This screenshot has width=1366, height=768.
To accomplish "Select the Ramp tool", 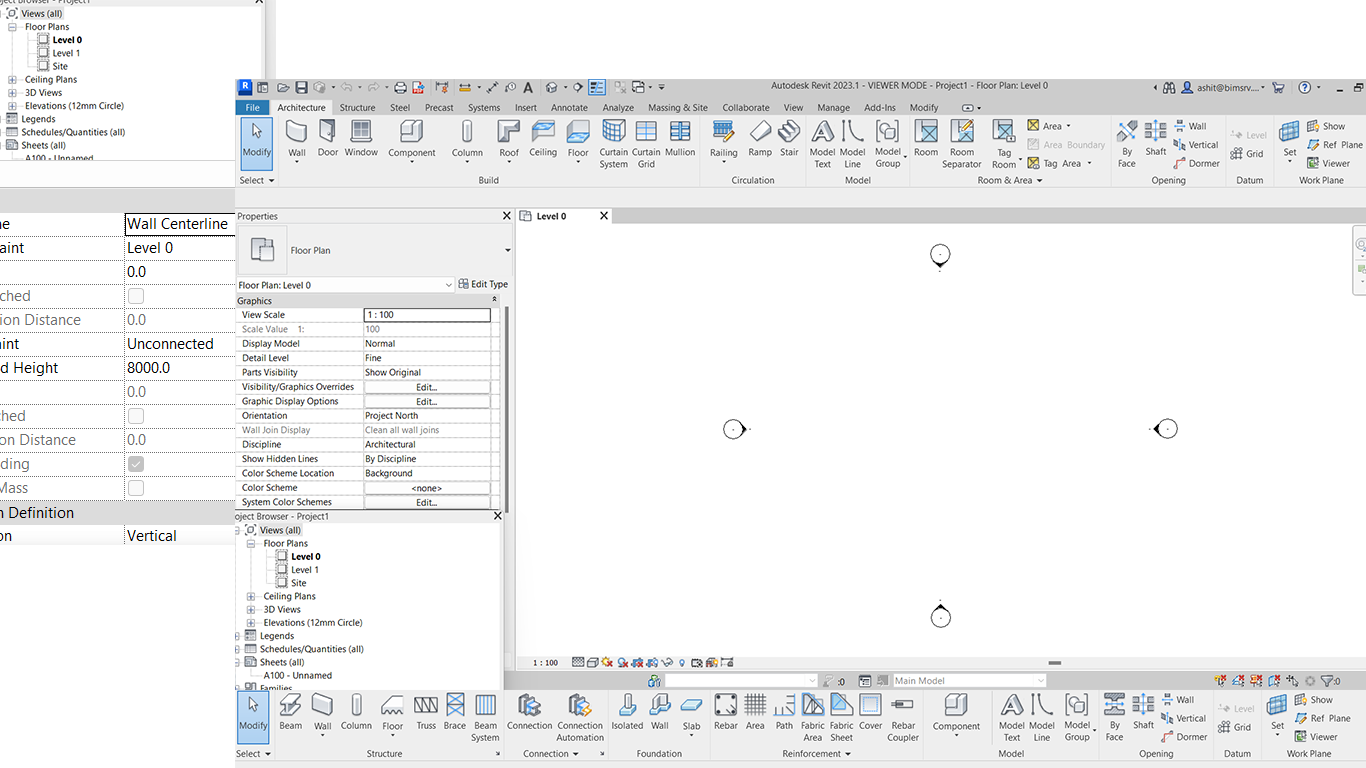I will tap(760, 140).
